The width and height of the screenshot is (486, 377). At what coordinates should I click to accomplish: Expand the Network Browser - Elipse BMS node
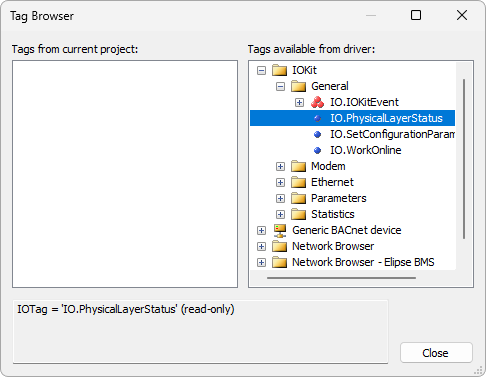262,262
